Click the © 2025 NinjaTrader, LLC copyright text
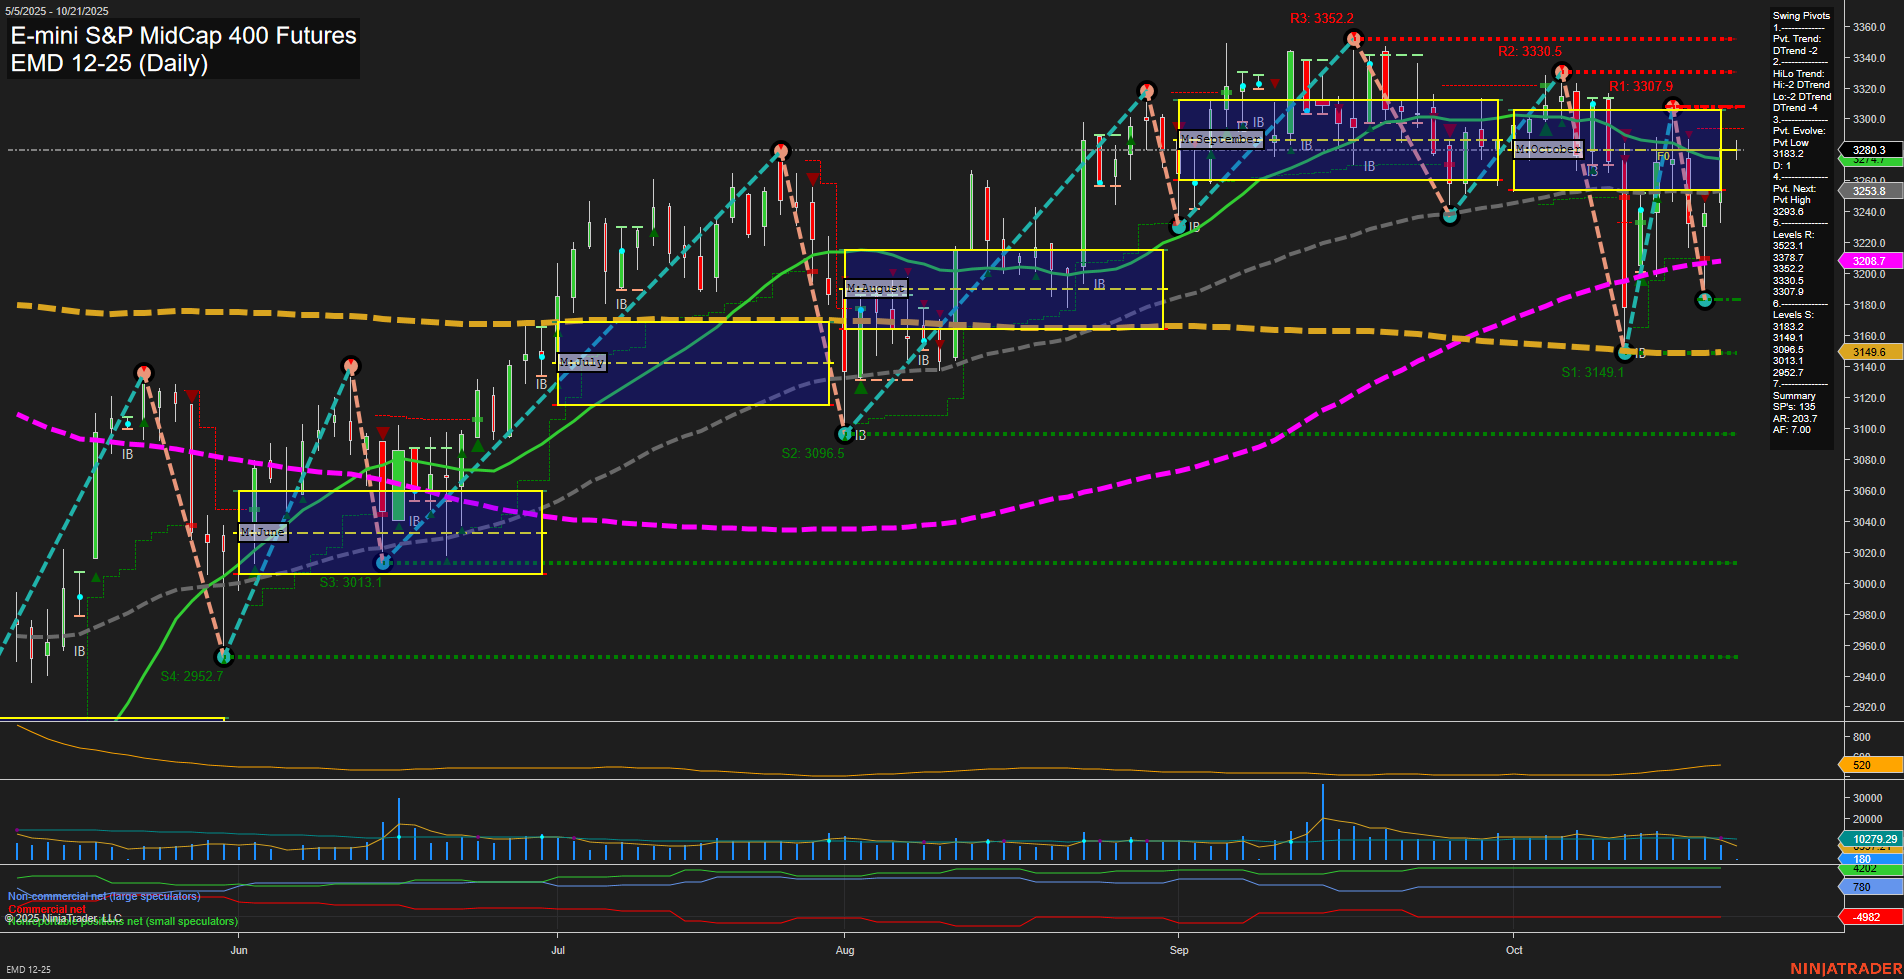1904x979 pixels. [64, 917]
